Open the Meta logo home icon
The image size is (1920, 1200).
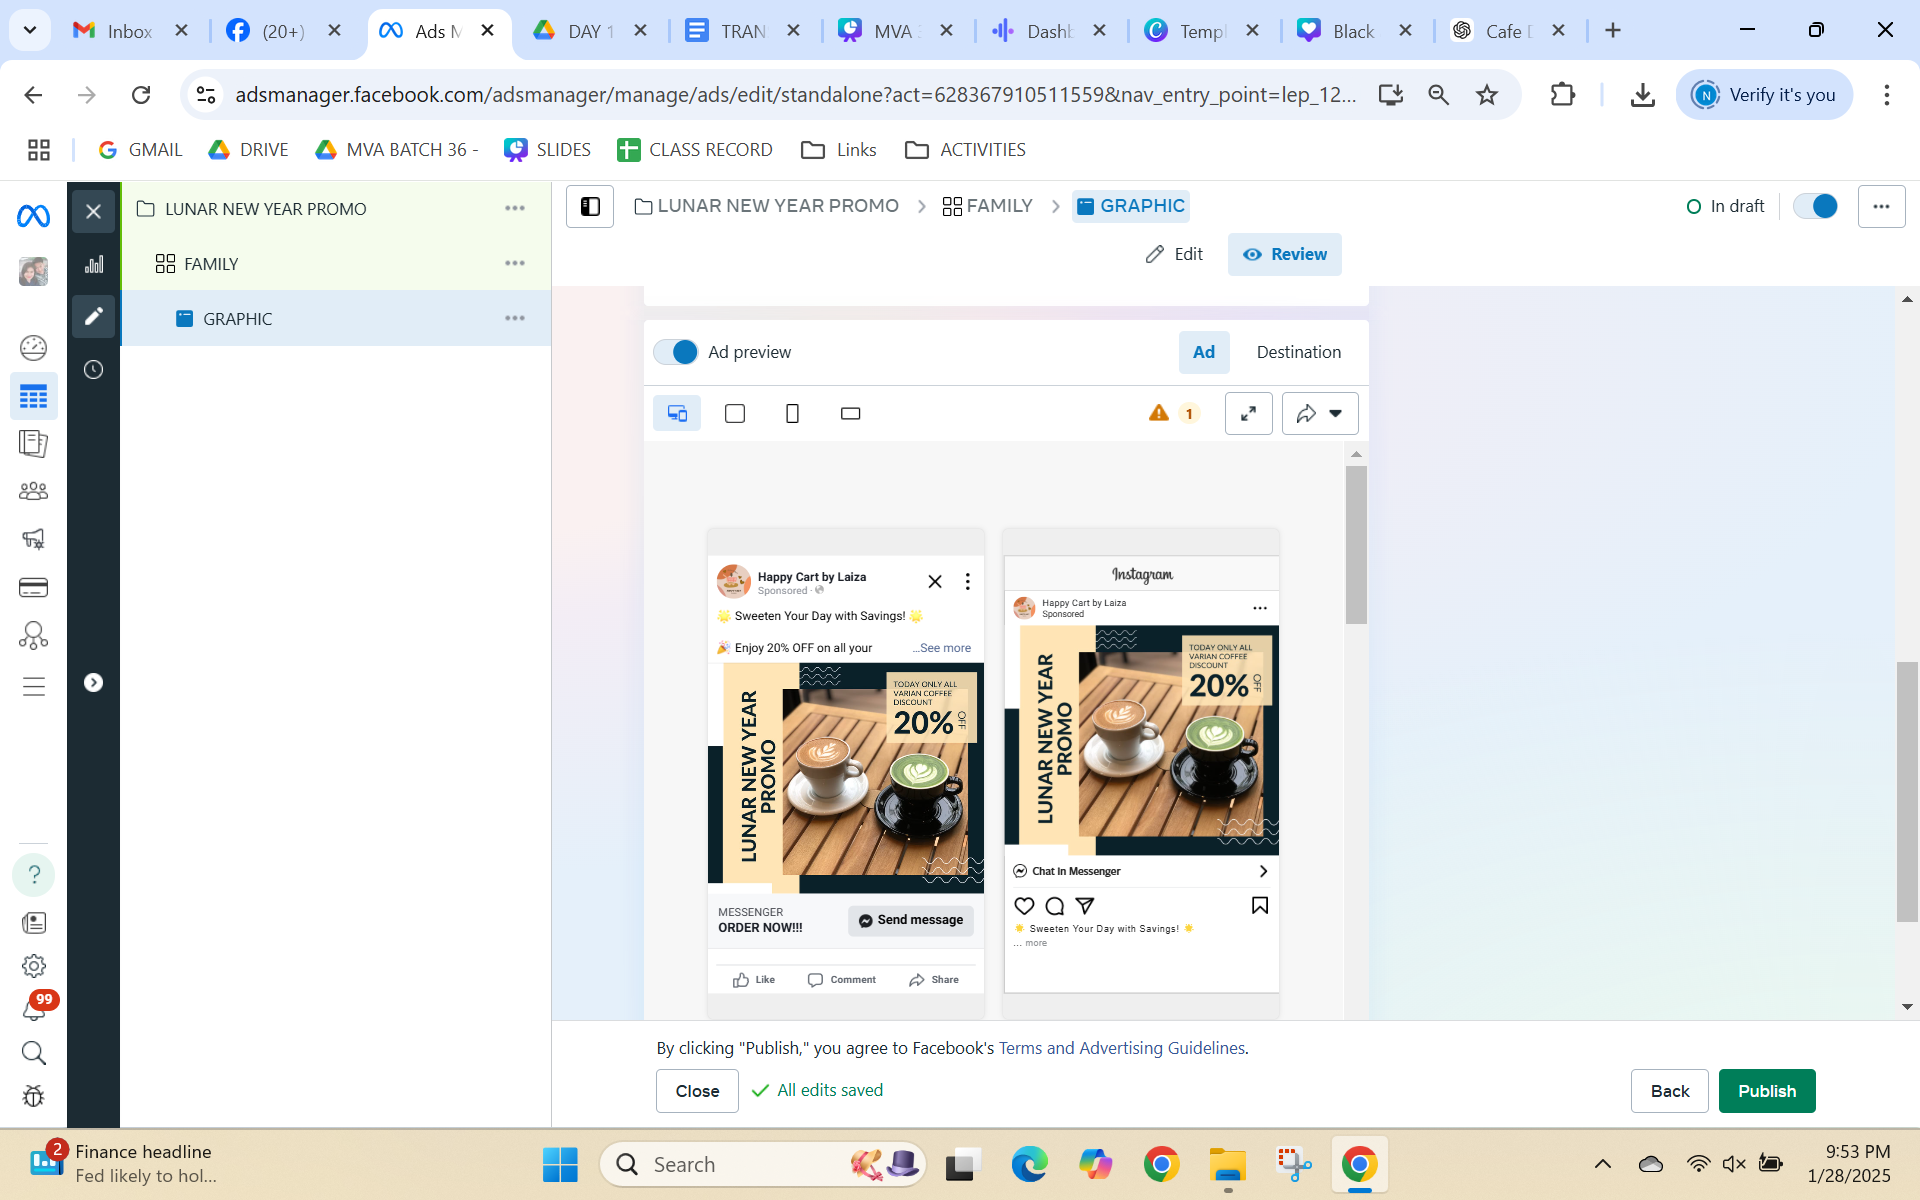(33, 215)
